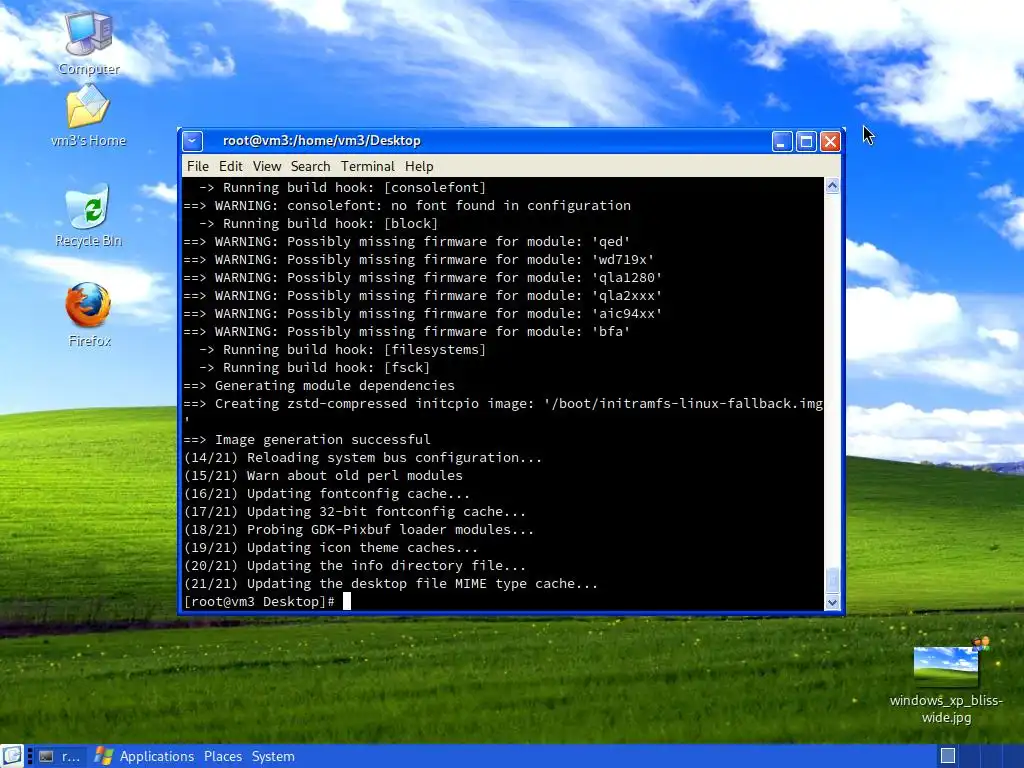Click the 'Running build hook: [block]' line
1024x768 pixels.
[x=319, y=223]
